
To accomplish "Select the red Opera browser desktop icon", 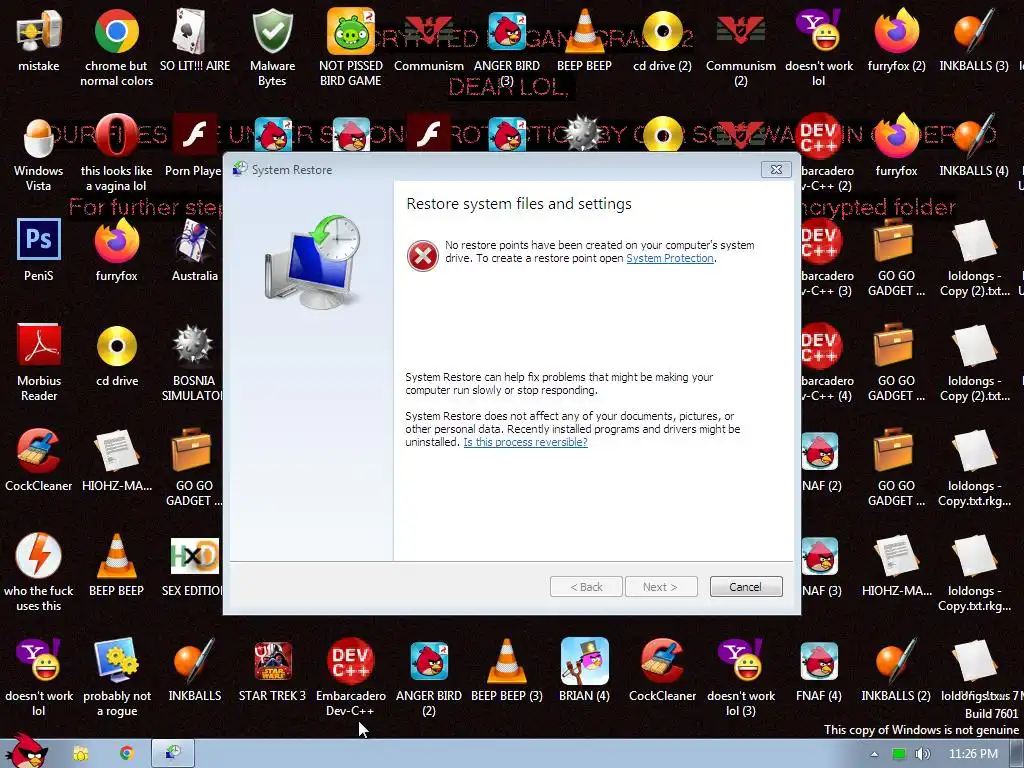I will pos(117,153).
